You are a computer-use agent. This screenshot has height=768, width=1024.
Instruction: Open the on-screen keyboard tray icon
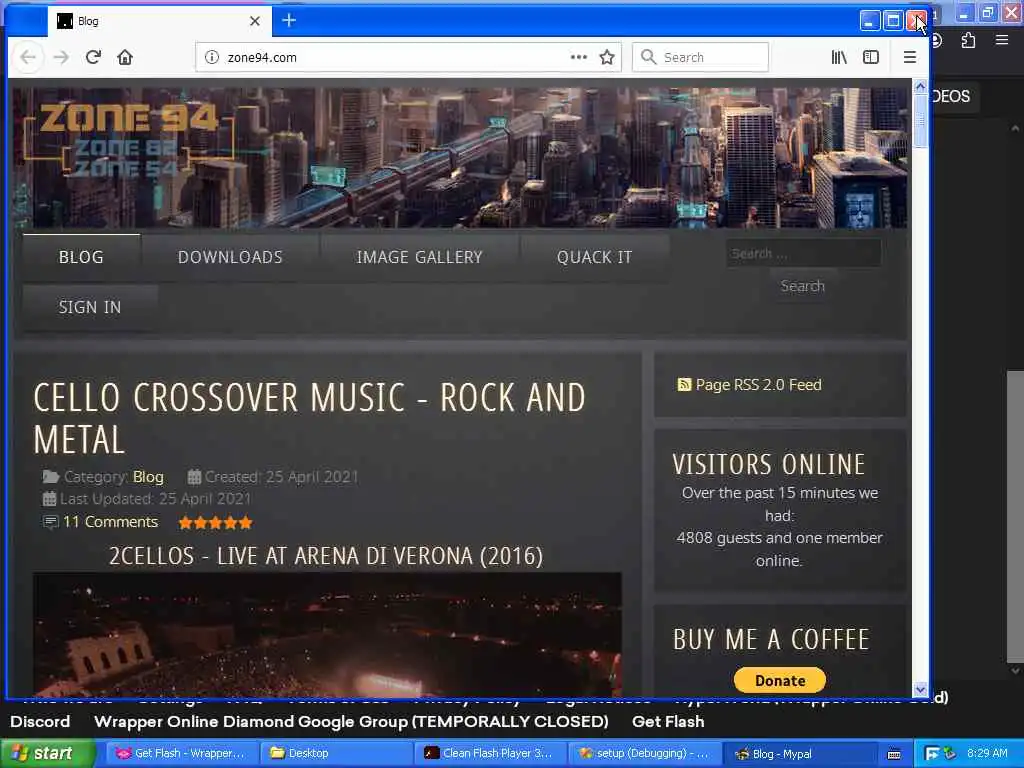[x=894, y=754]
